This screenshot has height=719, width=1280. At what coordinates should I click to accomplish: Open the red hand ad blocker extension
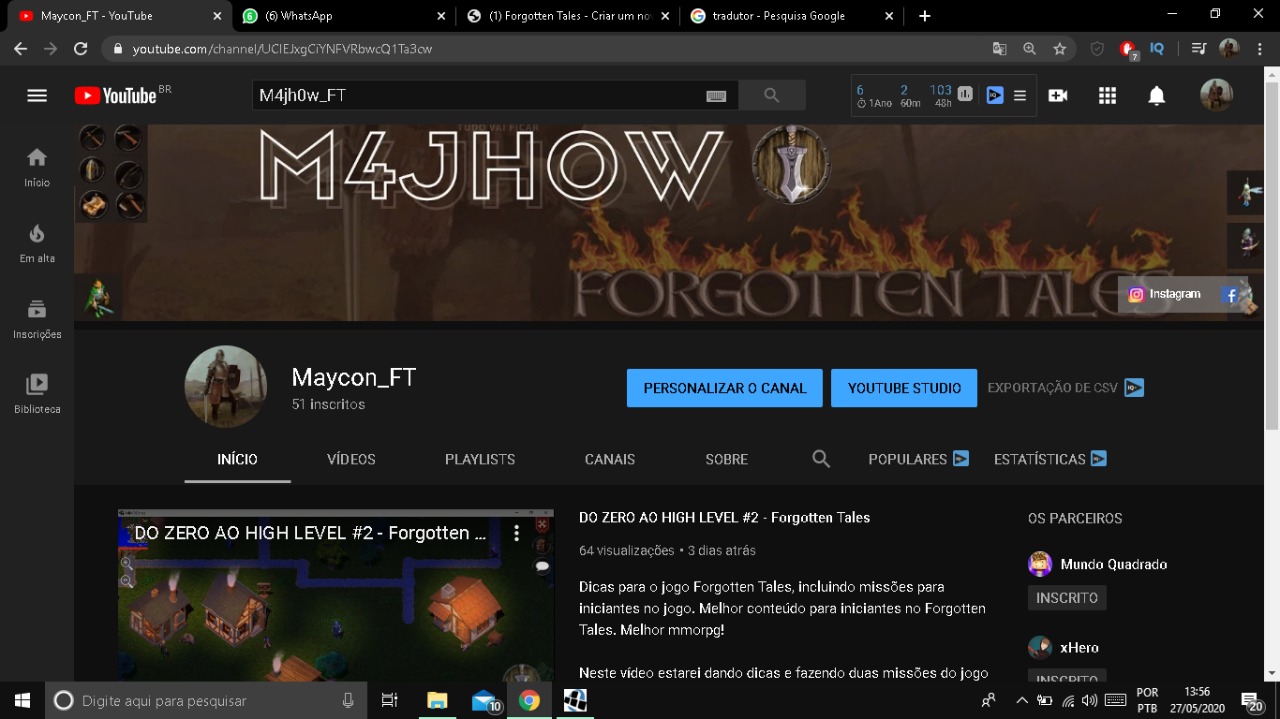point(1128,49)
